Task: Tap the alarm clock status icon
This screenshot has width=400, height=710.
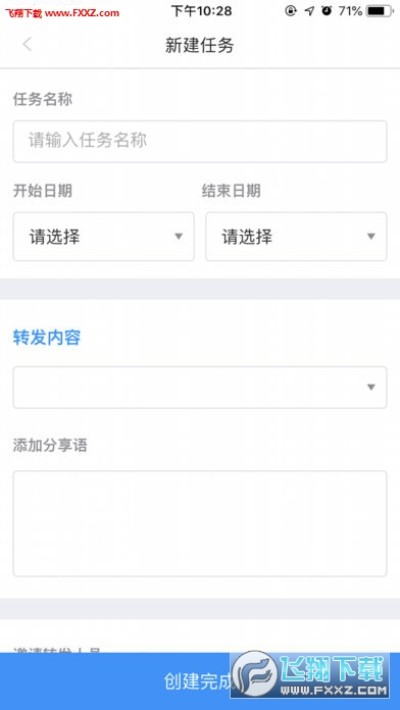Action: tap(326, 11)
